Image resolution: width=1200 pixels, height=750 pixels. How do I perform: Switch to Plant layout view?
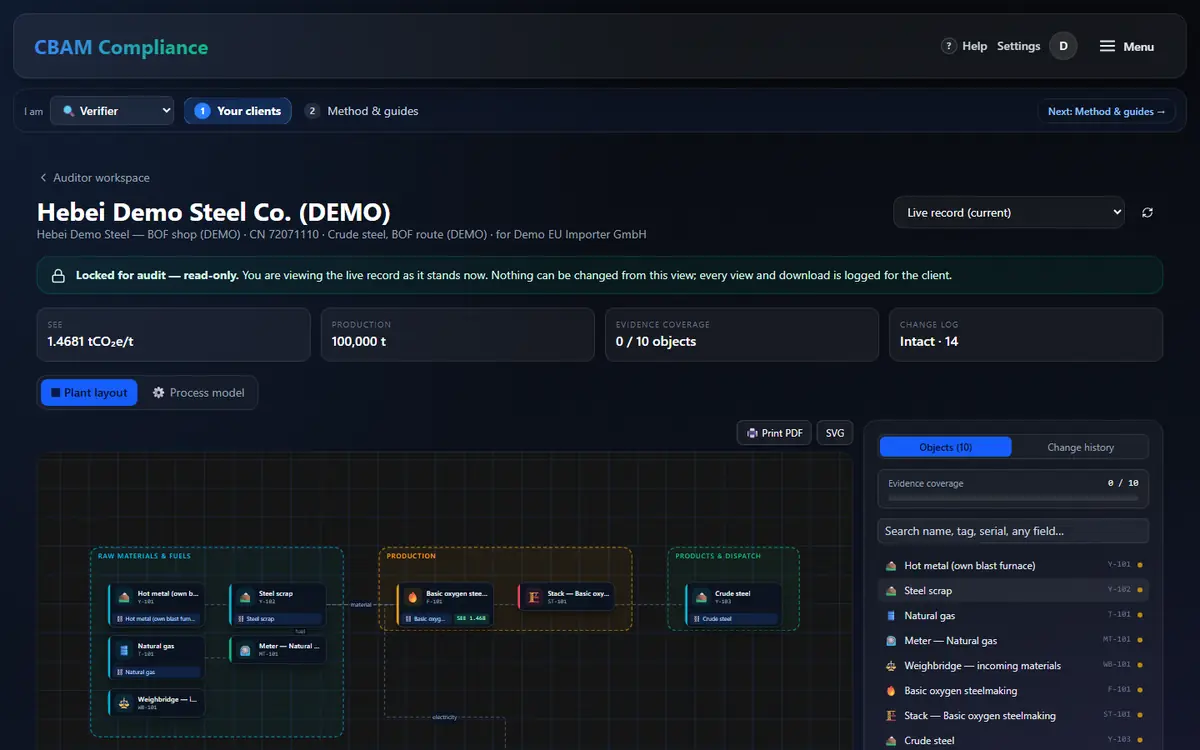point(89,393)
